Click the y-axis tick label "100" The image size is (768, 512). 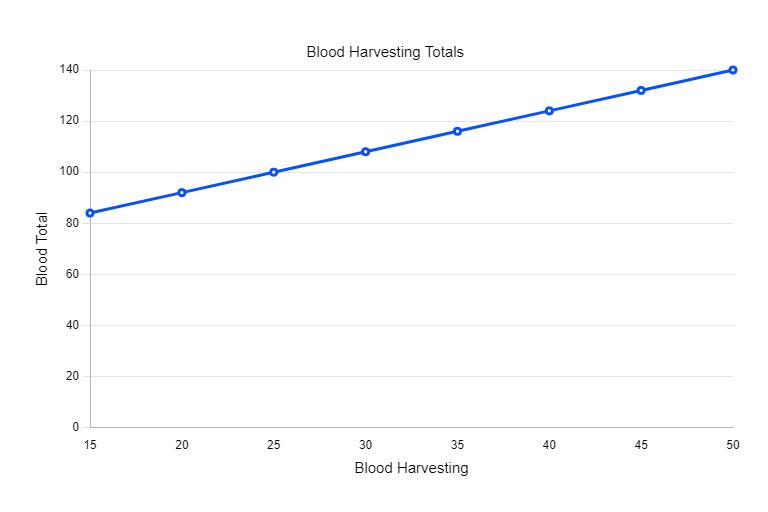pos(69,172)
